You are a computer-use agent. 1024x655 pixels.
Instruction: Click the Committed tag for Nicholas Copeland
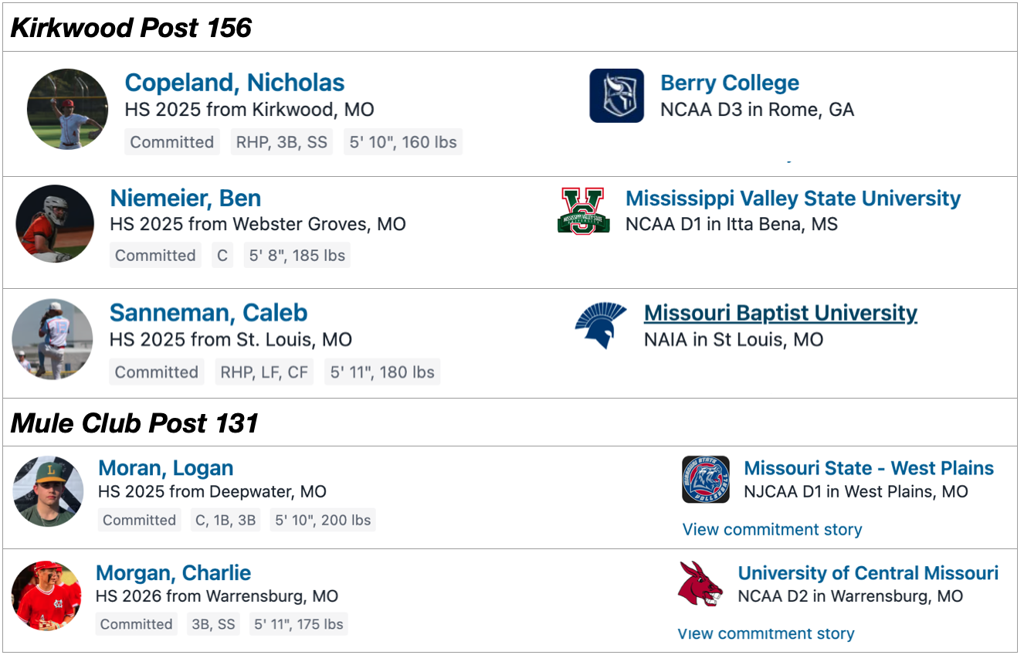click(172, 142)
